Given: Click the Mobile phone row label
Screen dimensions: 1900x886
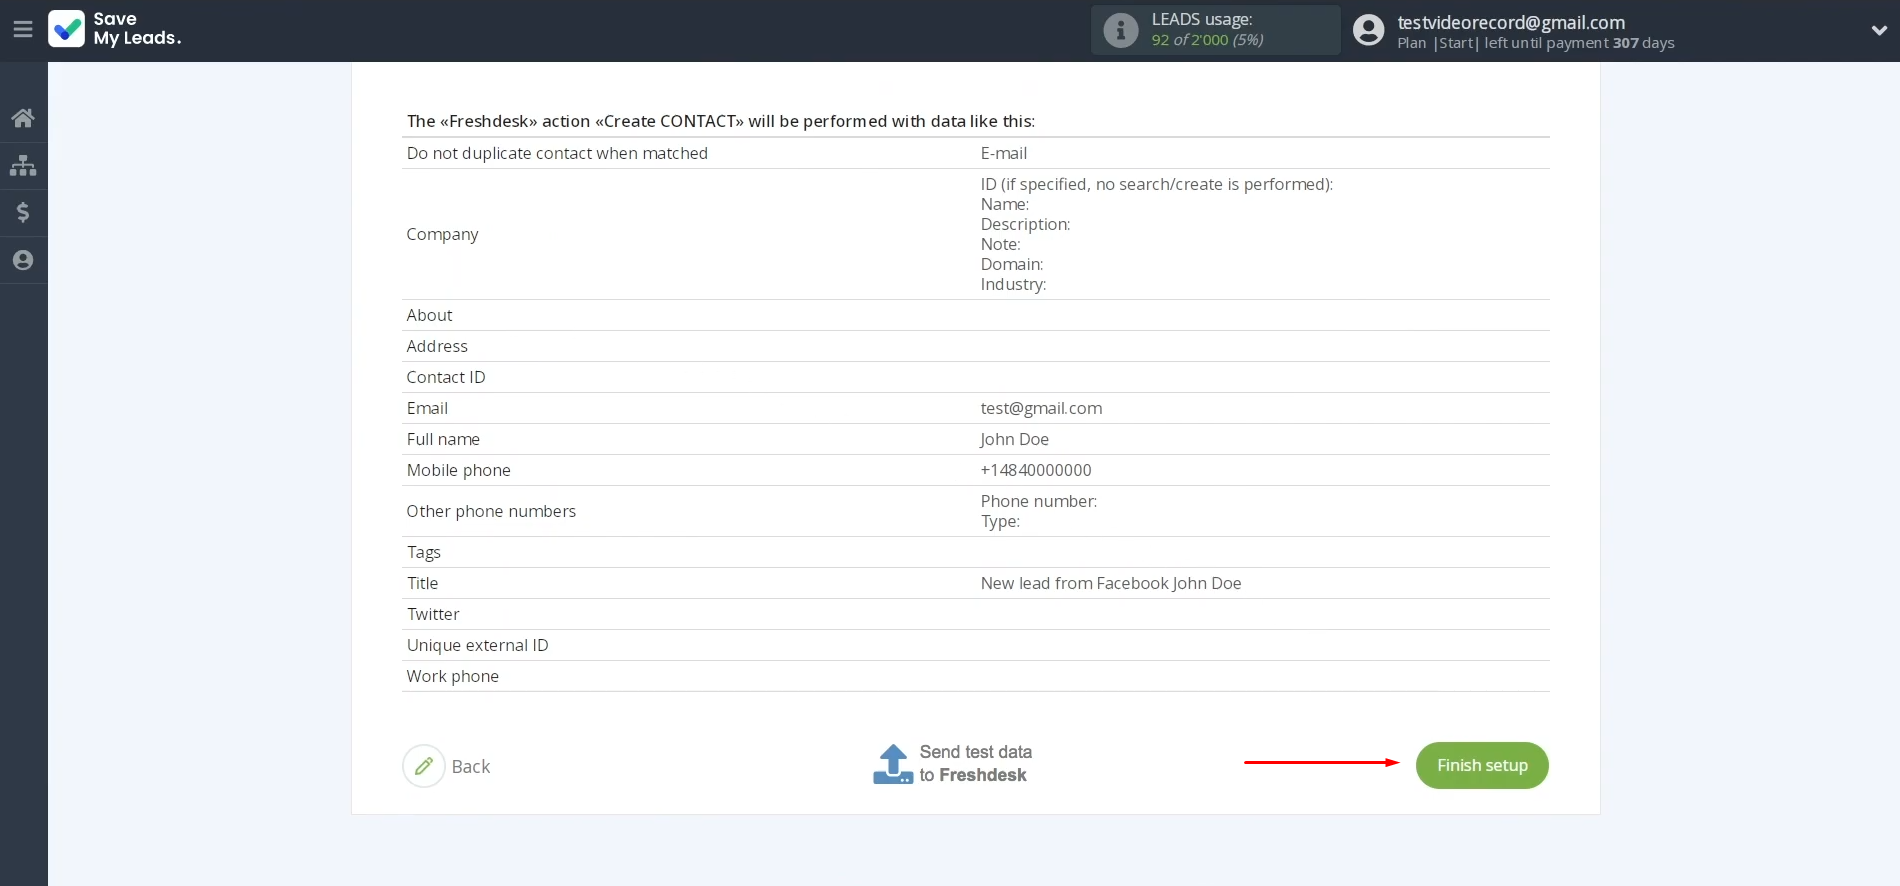Looking at the screenshot, I should (x=458, y=470).
